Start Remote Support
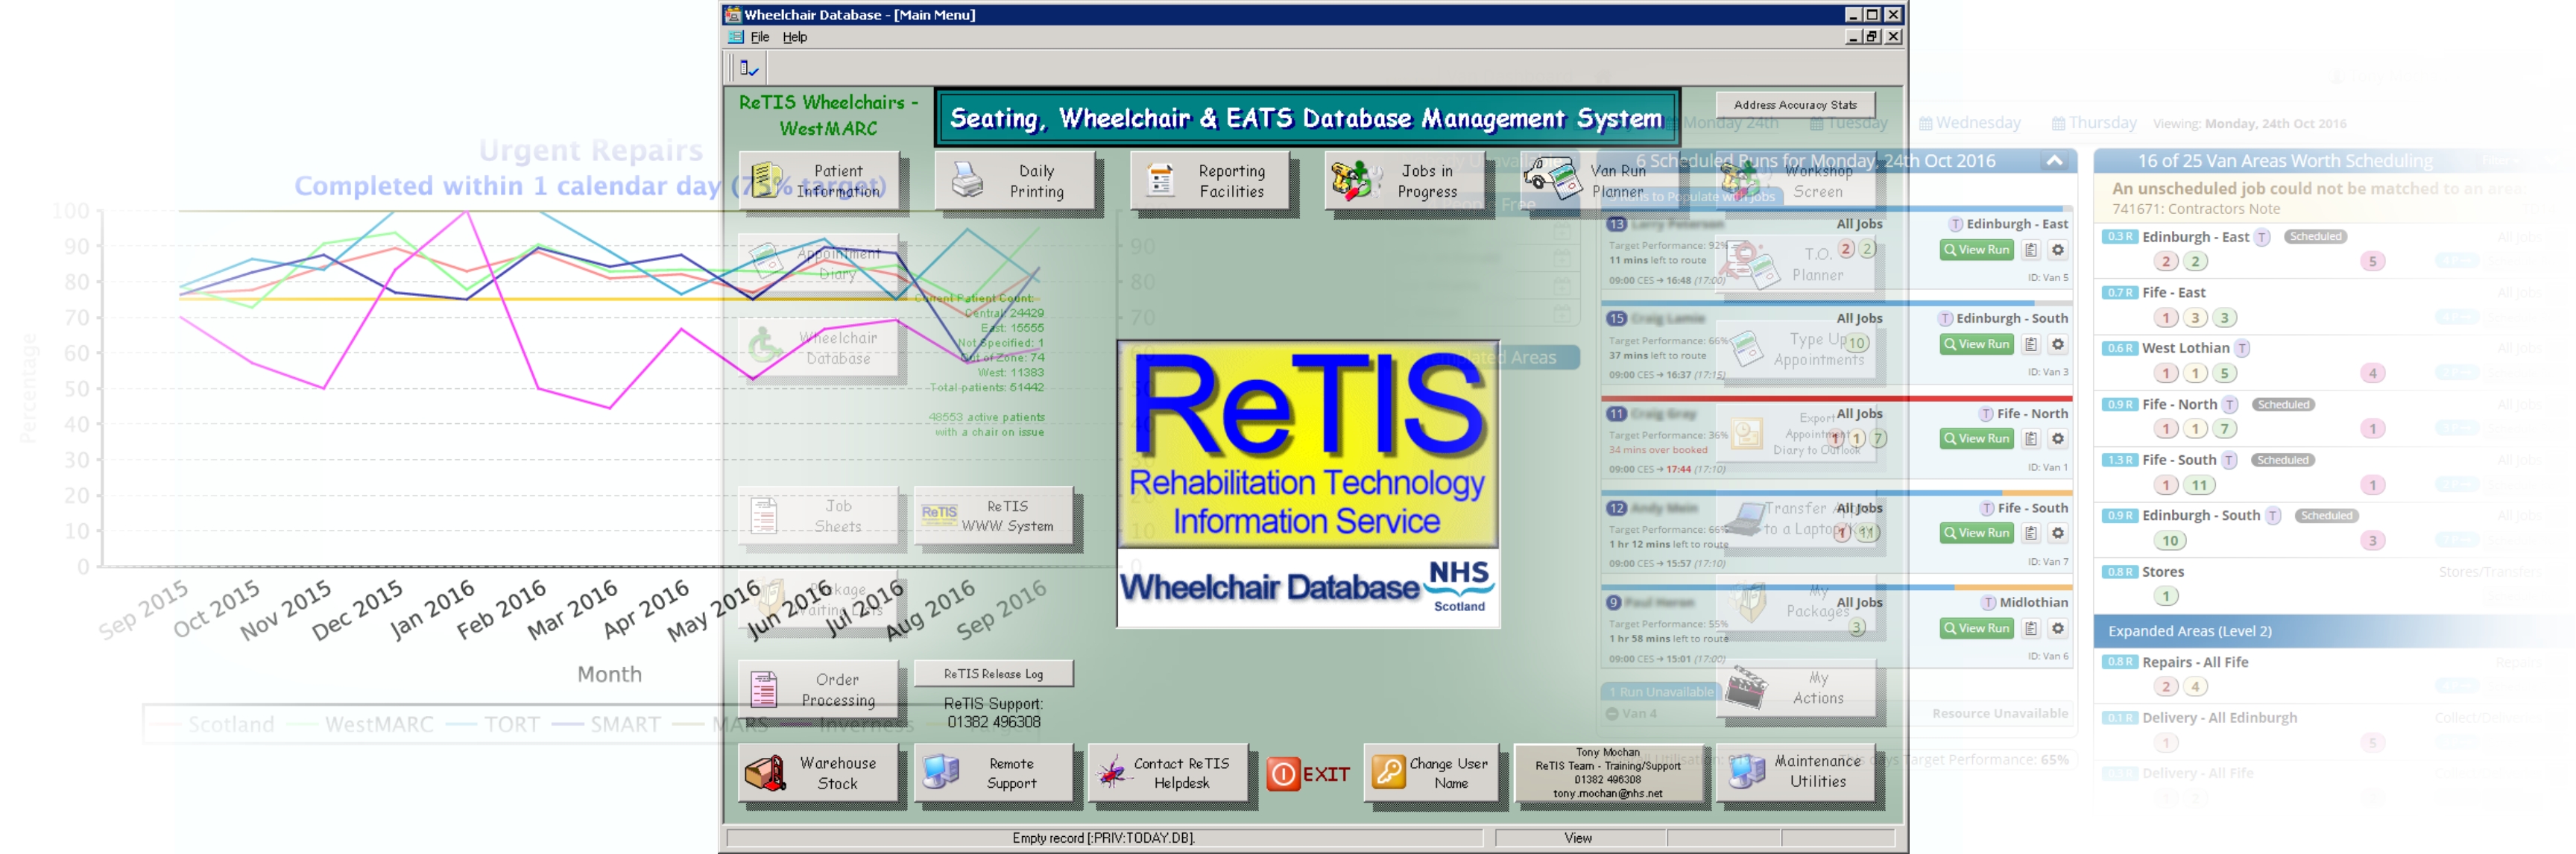This screenshot has width=2576, height=854. tap(993, 773)
